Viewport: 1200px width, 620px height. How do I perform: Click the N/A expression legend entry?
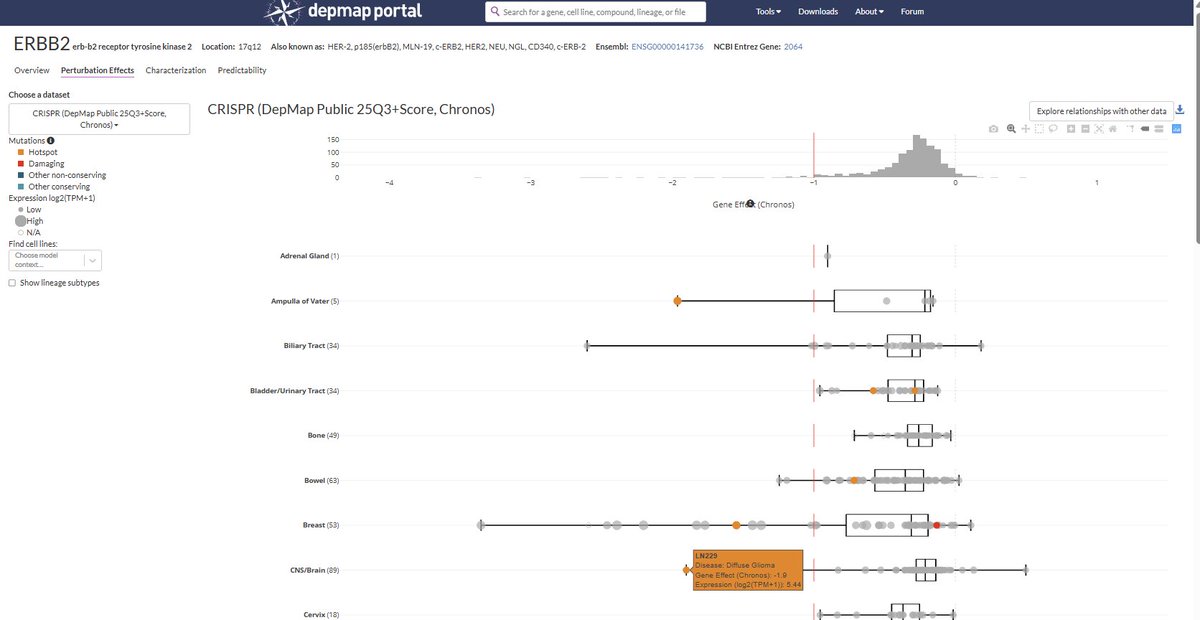[28, 232]
